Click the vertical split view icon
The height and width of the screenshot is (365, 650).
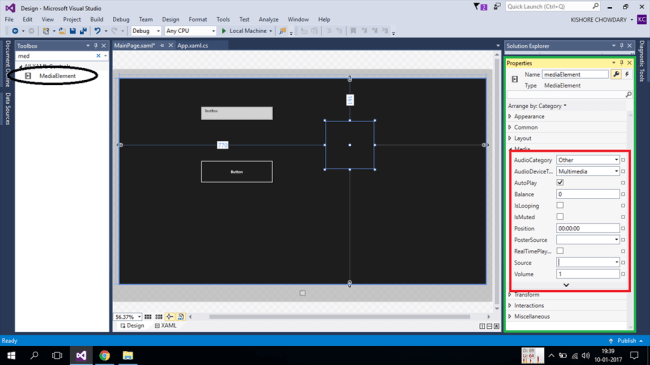pos(482,326)
